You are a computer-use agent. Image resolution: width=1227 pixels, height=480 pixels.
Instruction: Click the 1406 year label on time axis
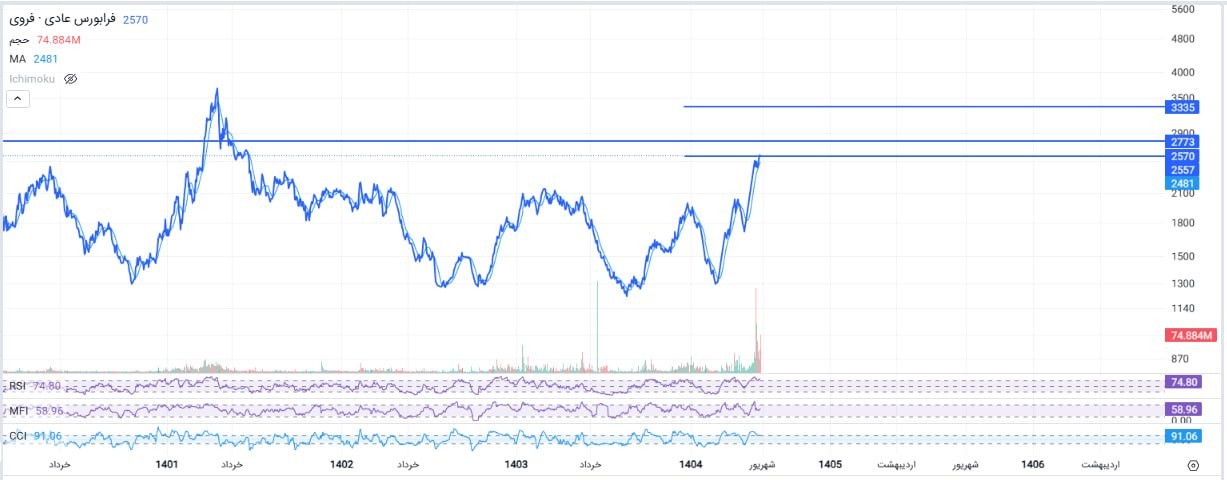pos(1034,464)
